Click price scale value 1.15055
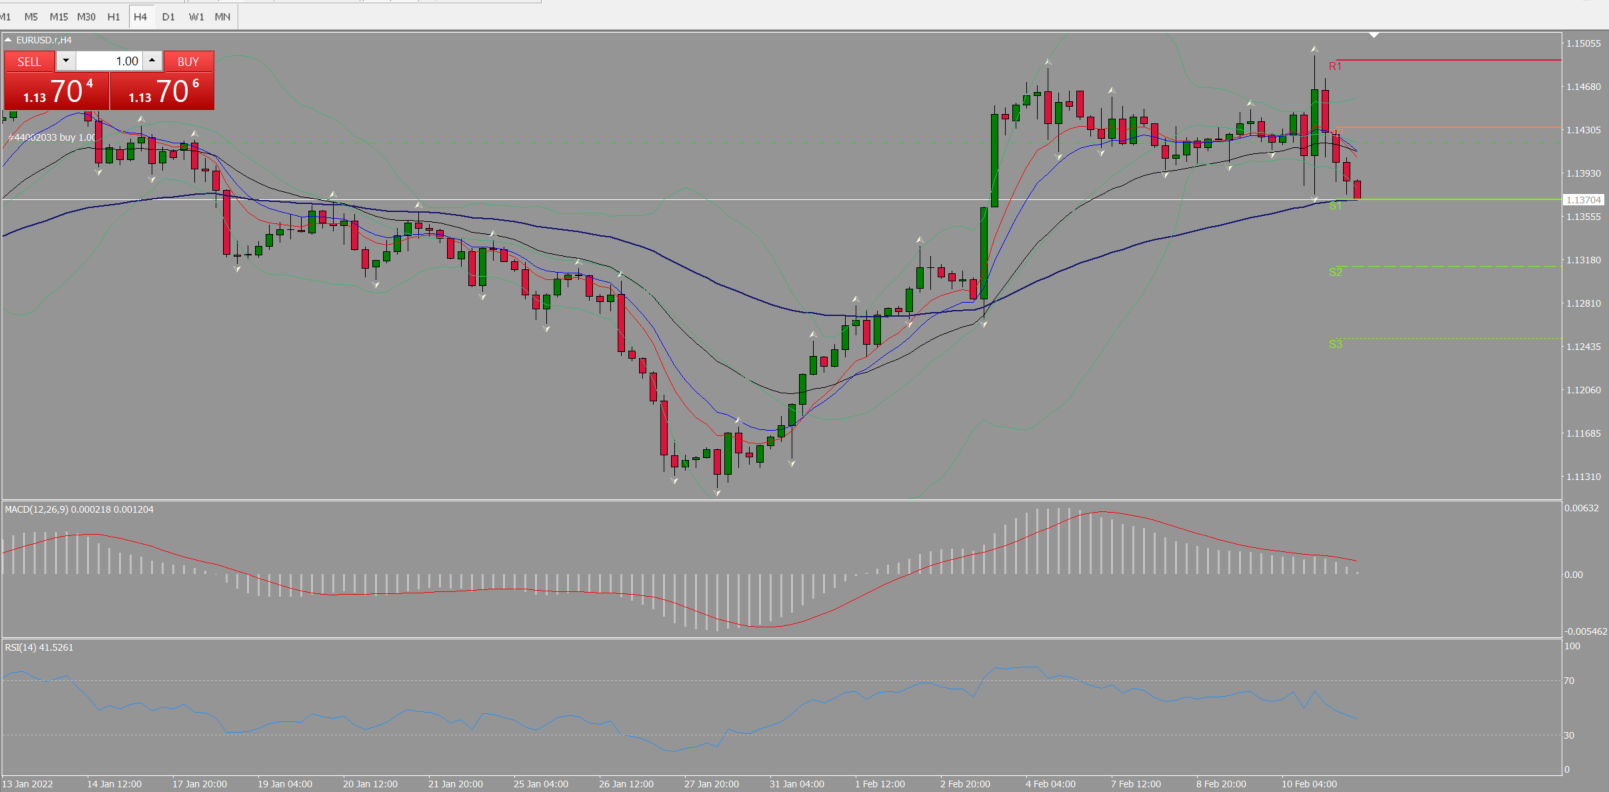 point(1583,44)
